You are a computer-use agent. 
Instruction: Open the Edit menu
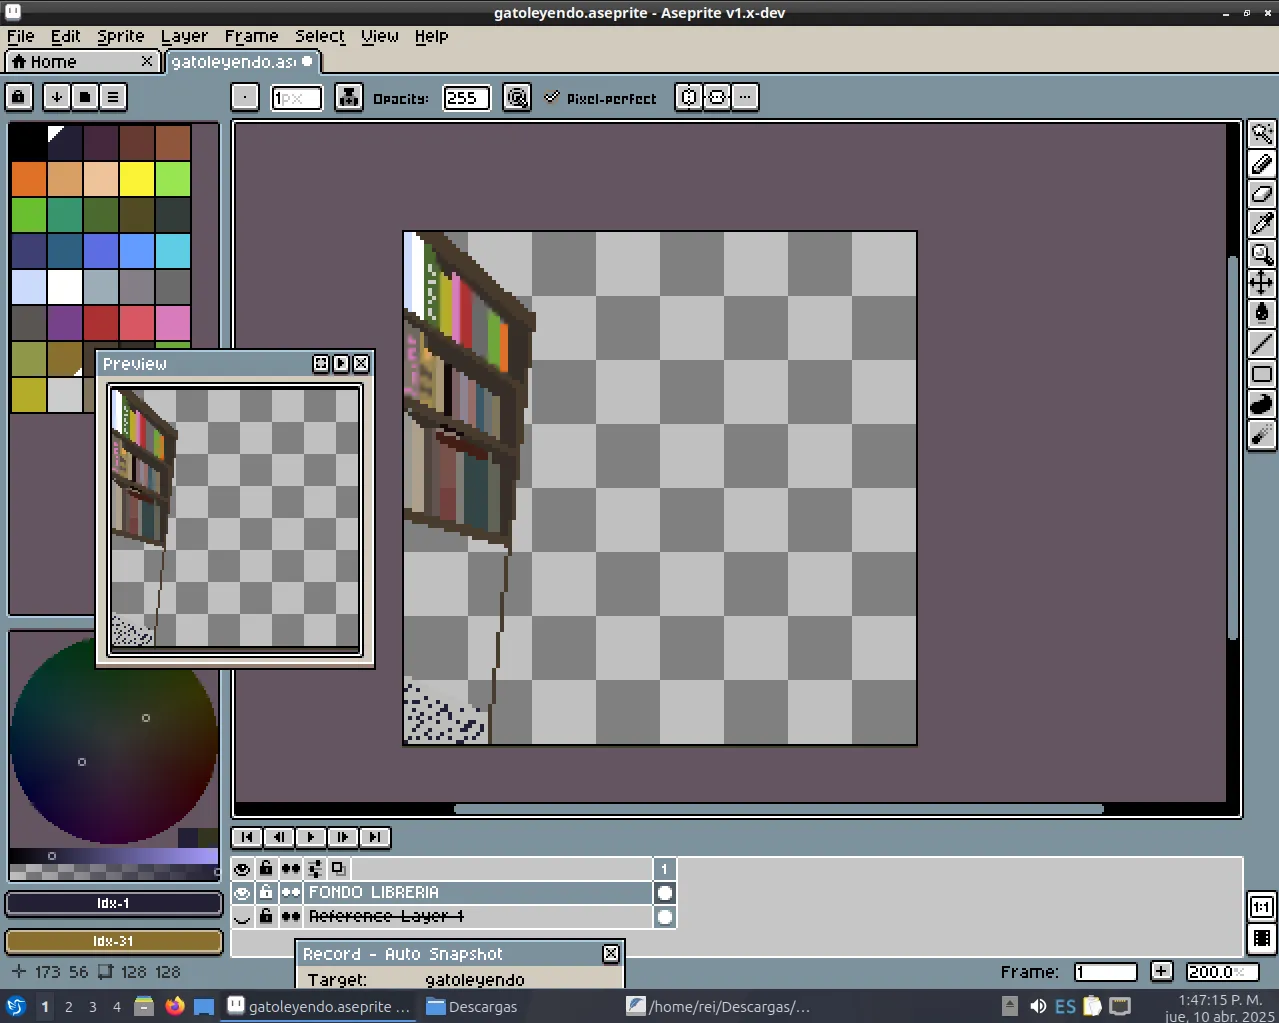(66, 36)
